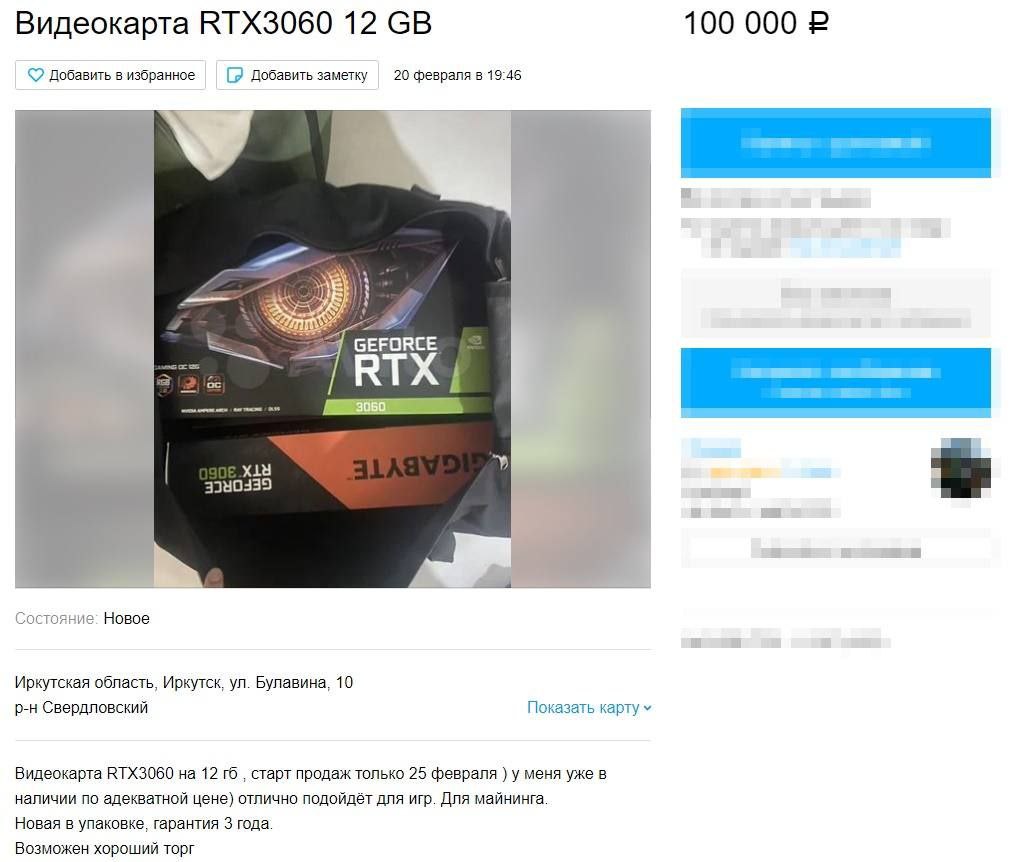Click the note icon beside Добавить заметку
Image resolution: width=1015 pixels, height=862 pixels.
[x=234, y=75]
